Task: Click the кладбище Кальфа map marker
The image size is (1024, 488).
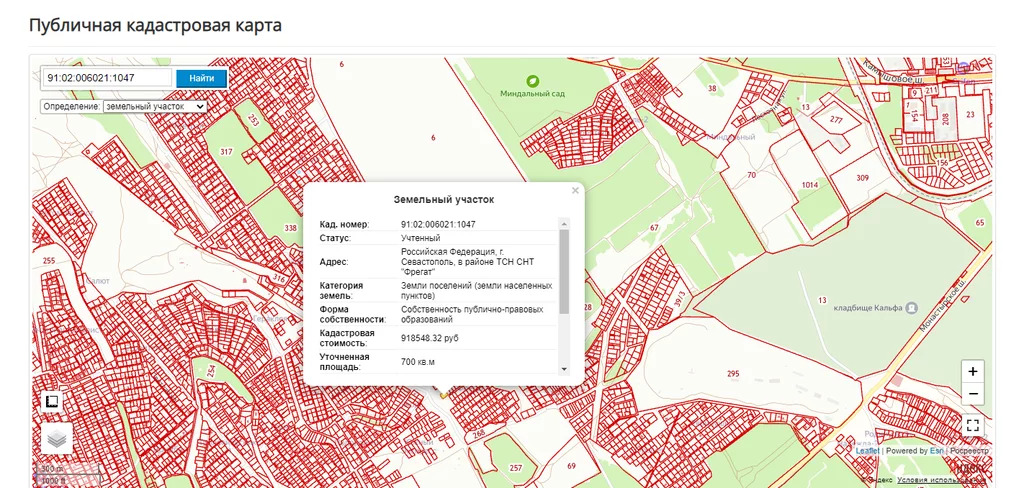Action: tap(911, 308)
